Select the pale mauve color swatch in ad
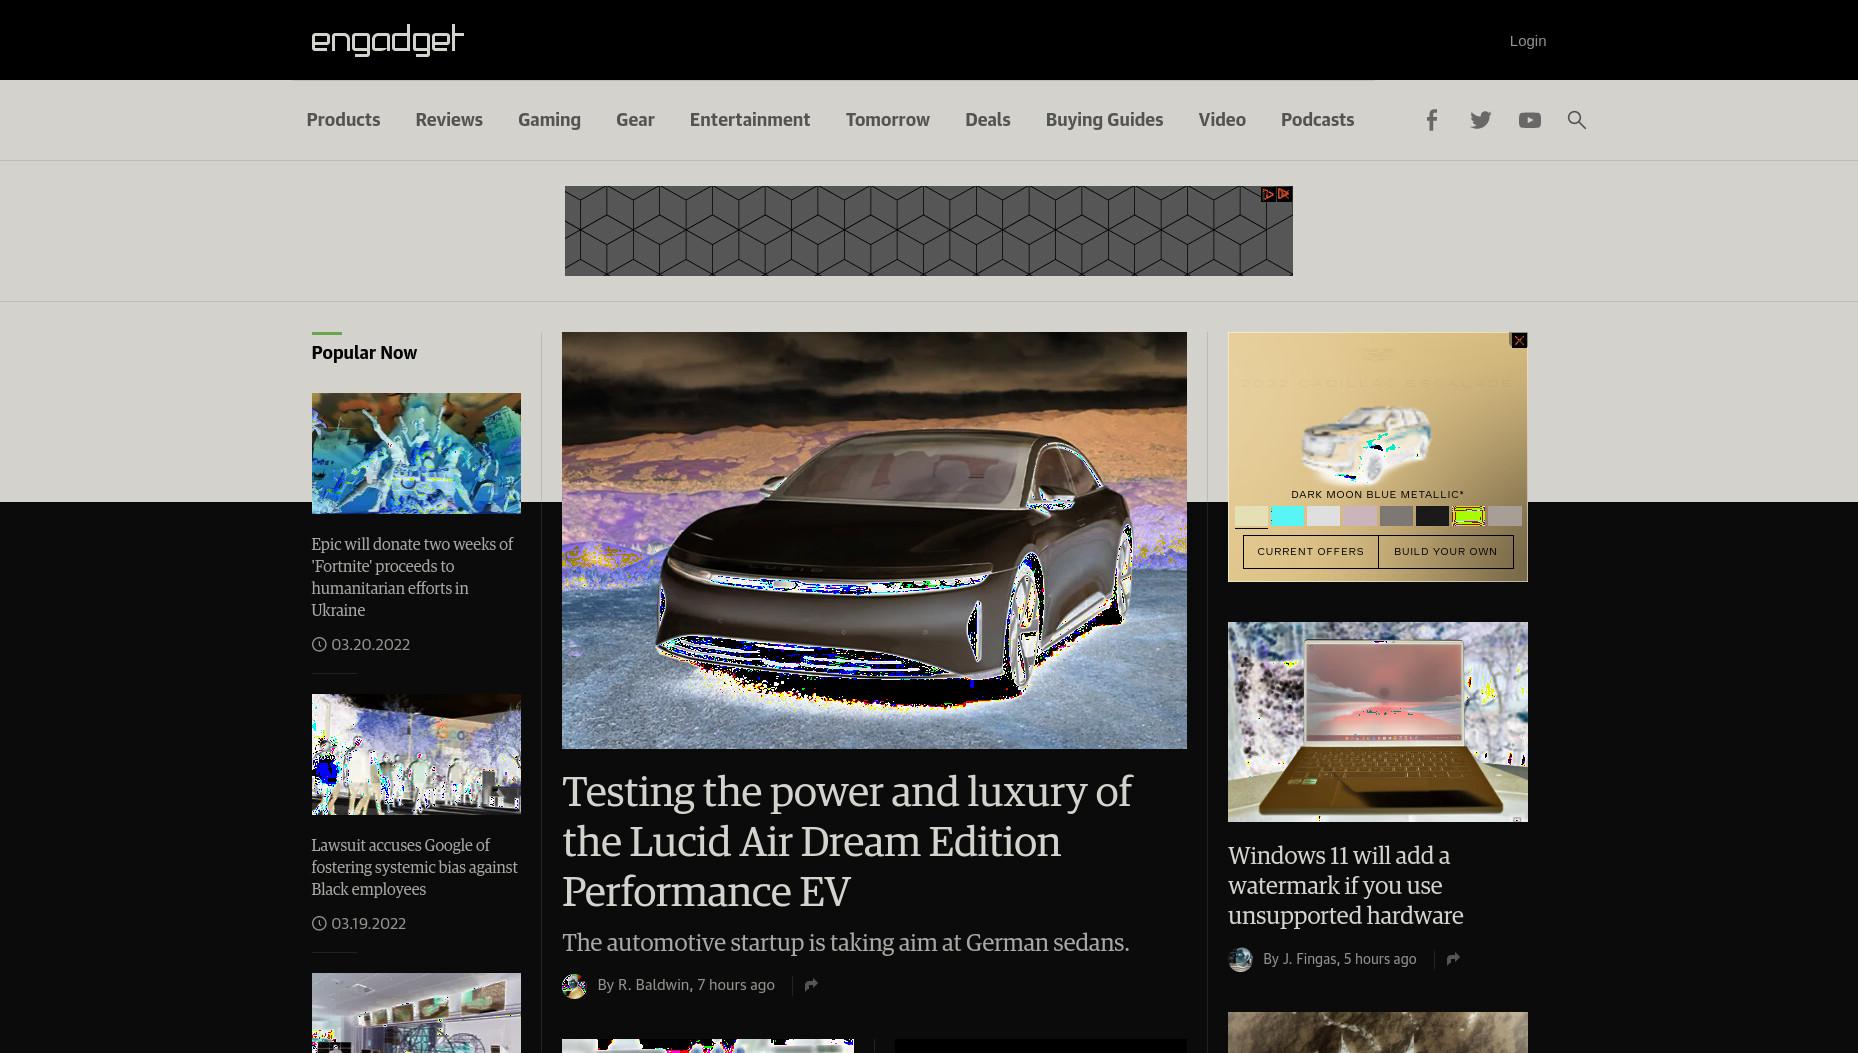 [1359, 516]
